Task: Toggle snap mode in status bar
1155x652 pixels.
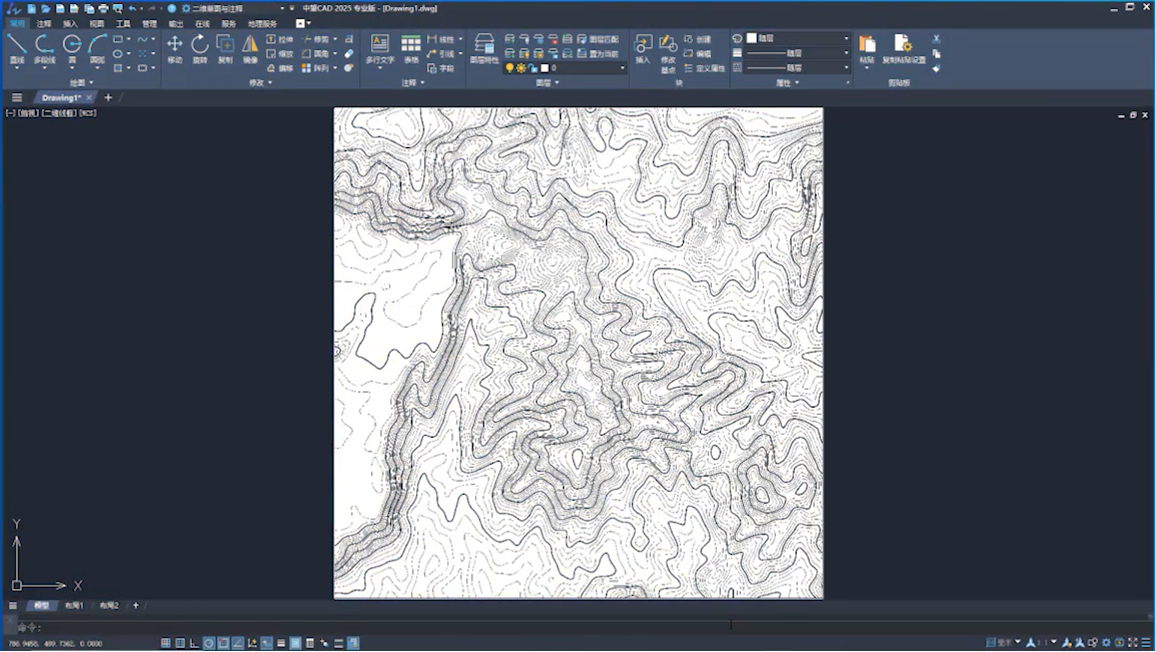Action: click(166, 643)
